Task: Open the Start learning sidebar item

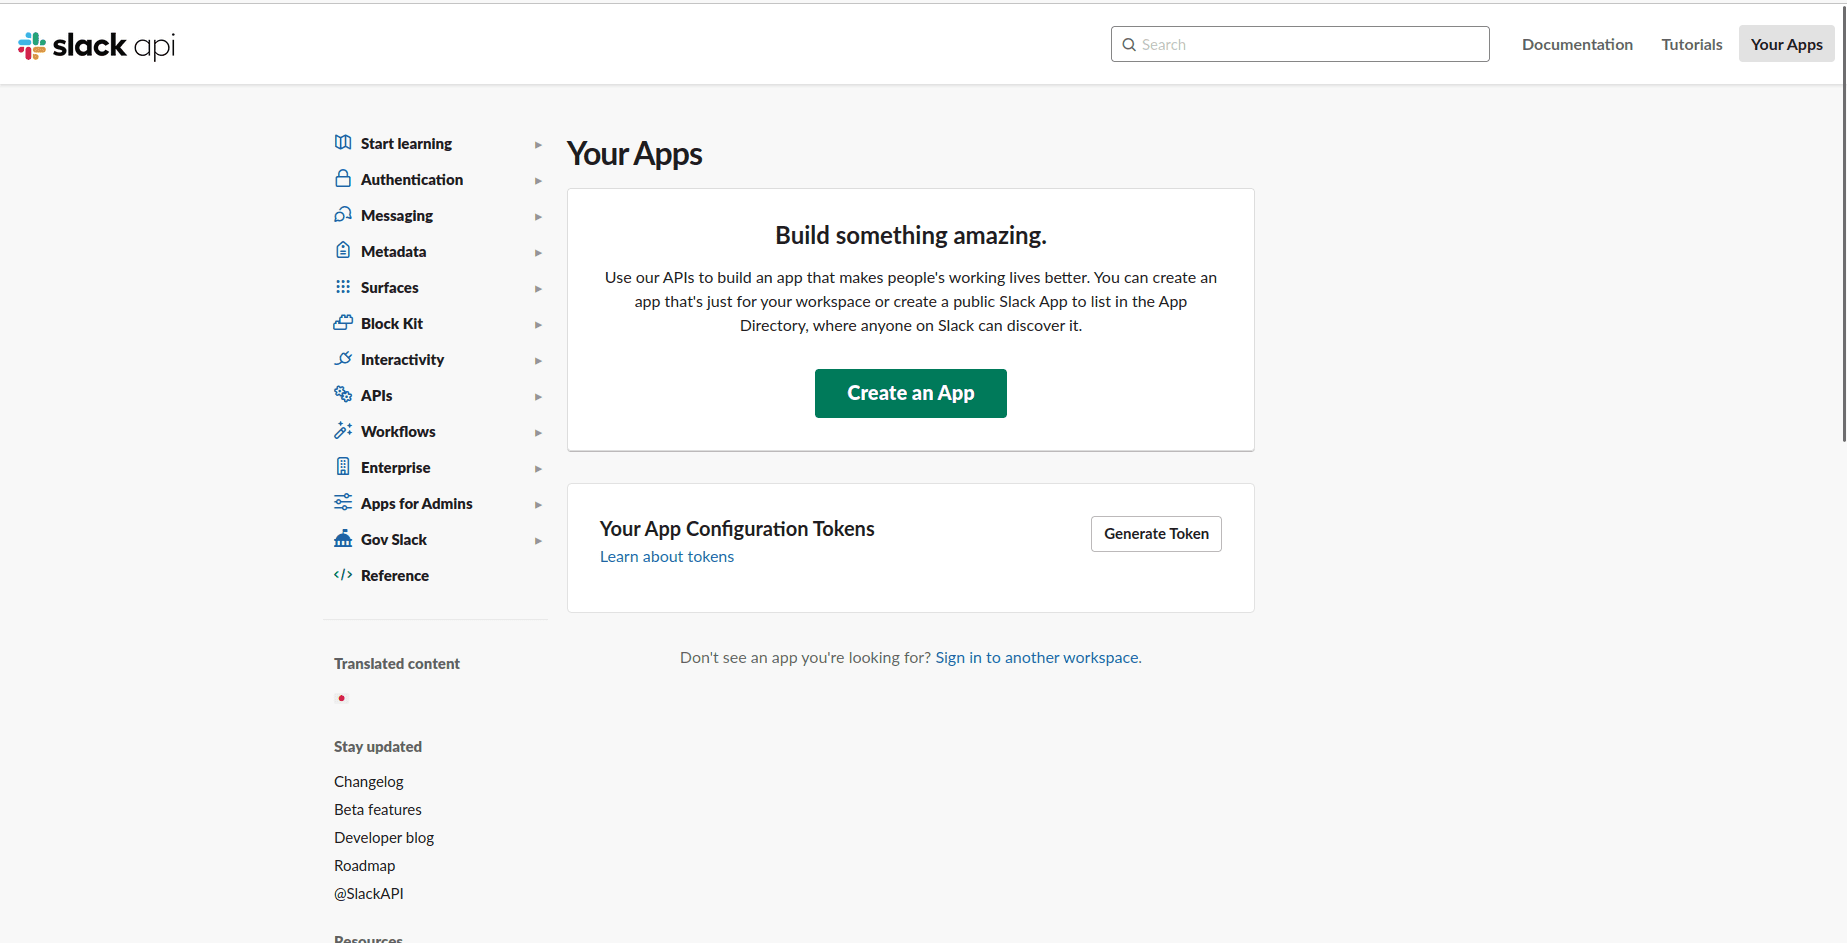Action: coord(406,144)
